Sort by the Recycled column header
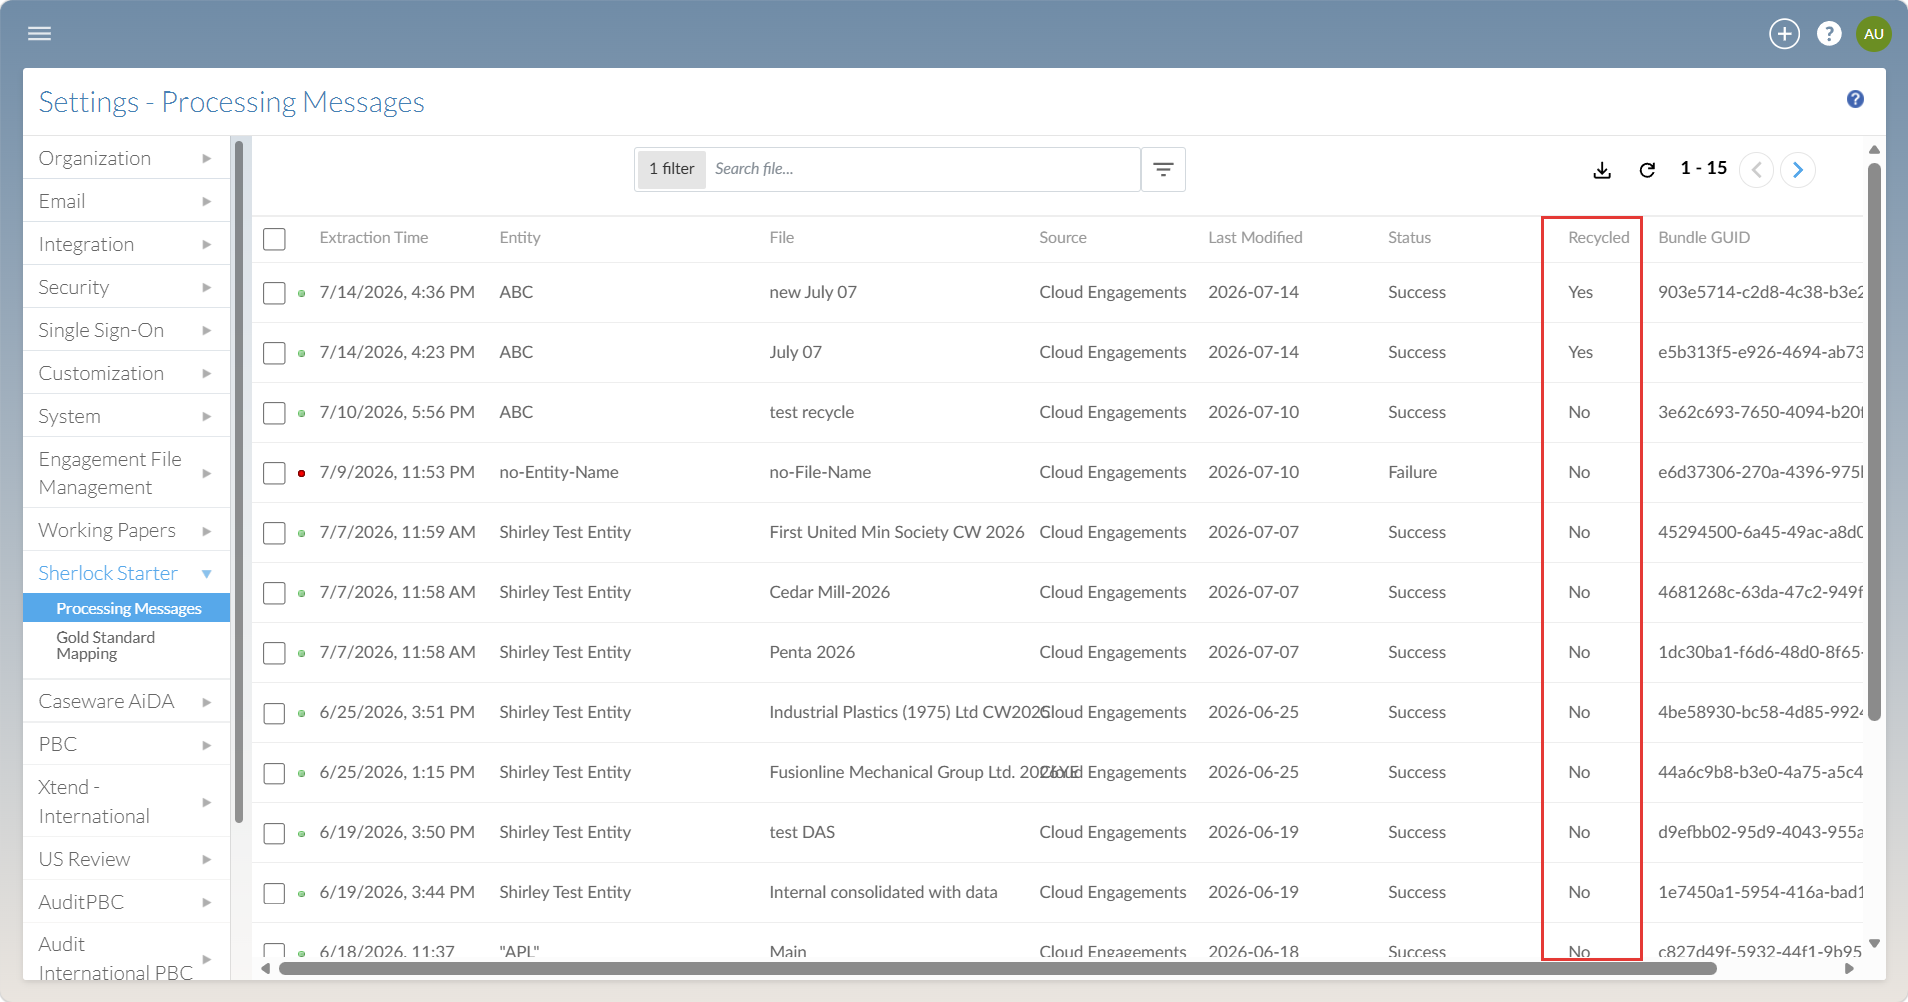The height and width of the screenshot is (1002, 1908). 1598,238
